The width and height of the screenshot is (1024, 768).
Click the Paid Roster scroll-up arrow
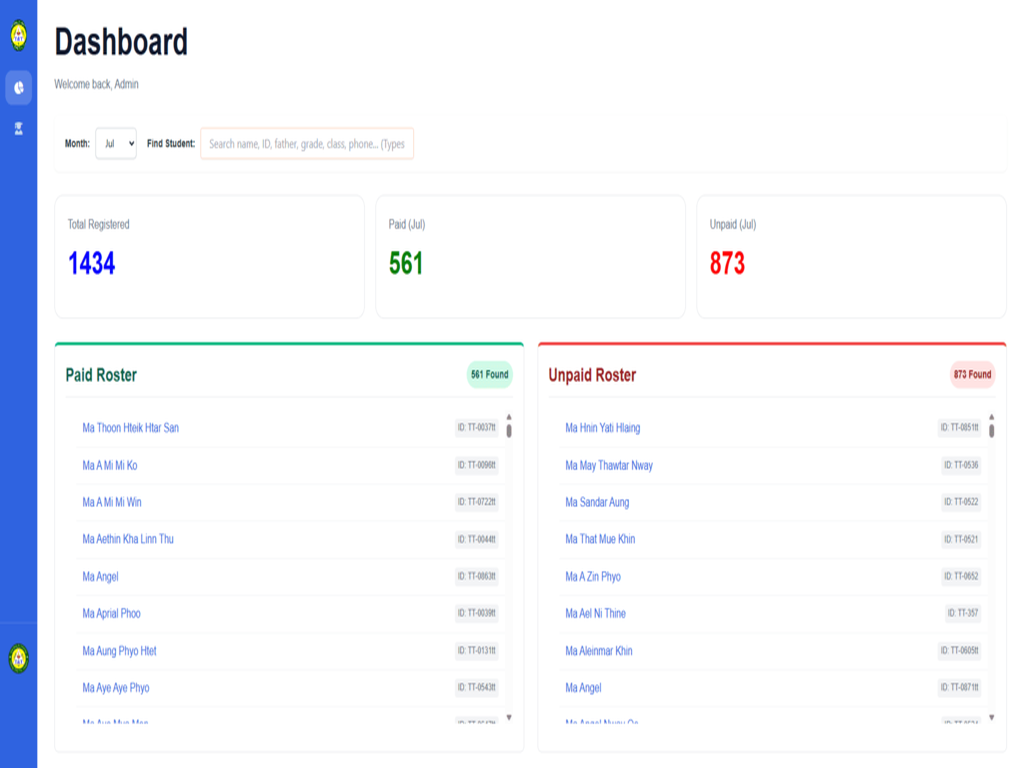tap(509, 417)
